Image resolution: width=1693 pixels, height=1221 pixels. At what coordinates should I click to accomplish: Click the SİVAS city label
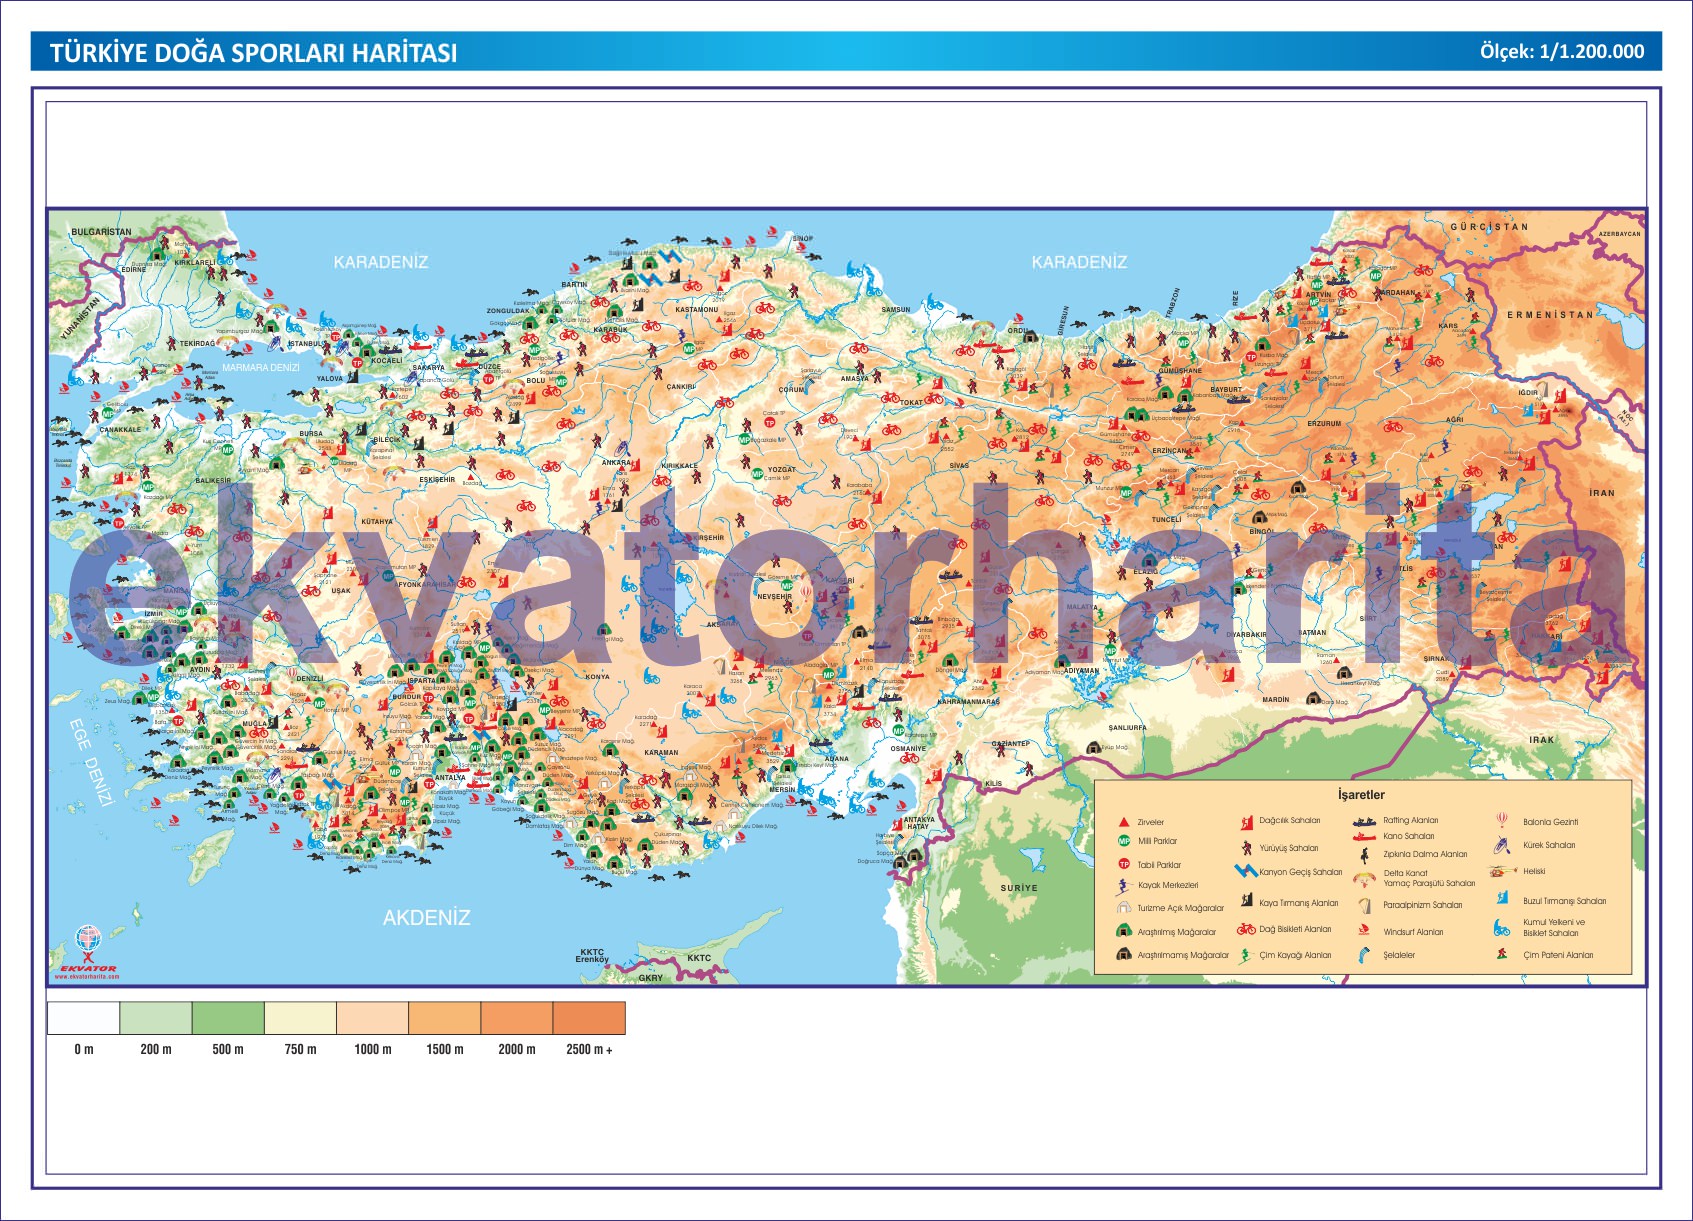tap(959, 466)
